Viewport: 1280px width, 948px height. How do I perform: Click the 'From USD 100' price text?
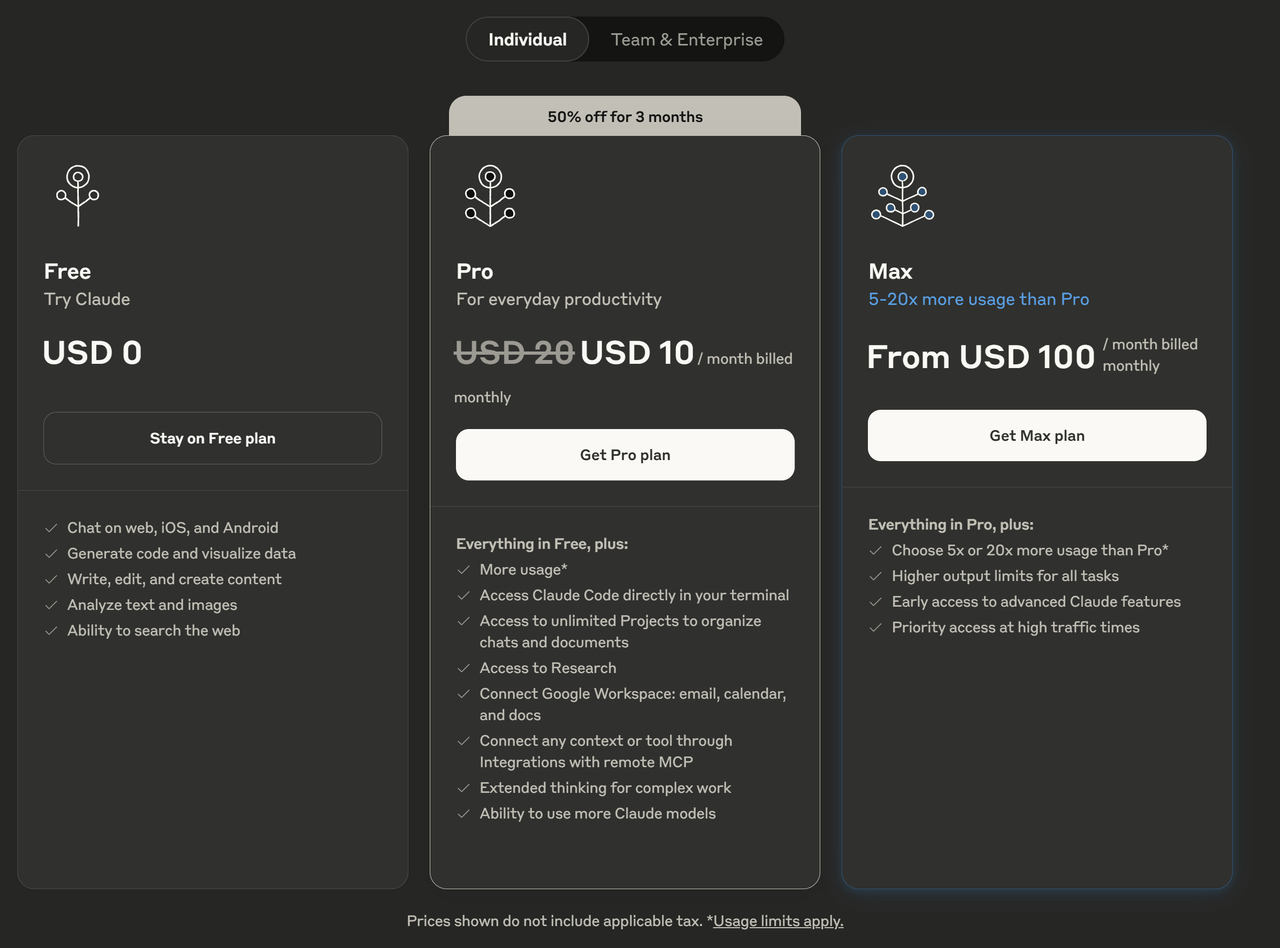click(x=980, y=357)
